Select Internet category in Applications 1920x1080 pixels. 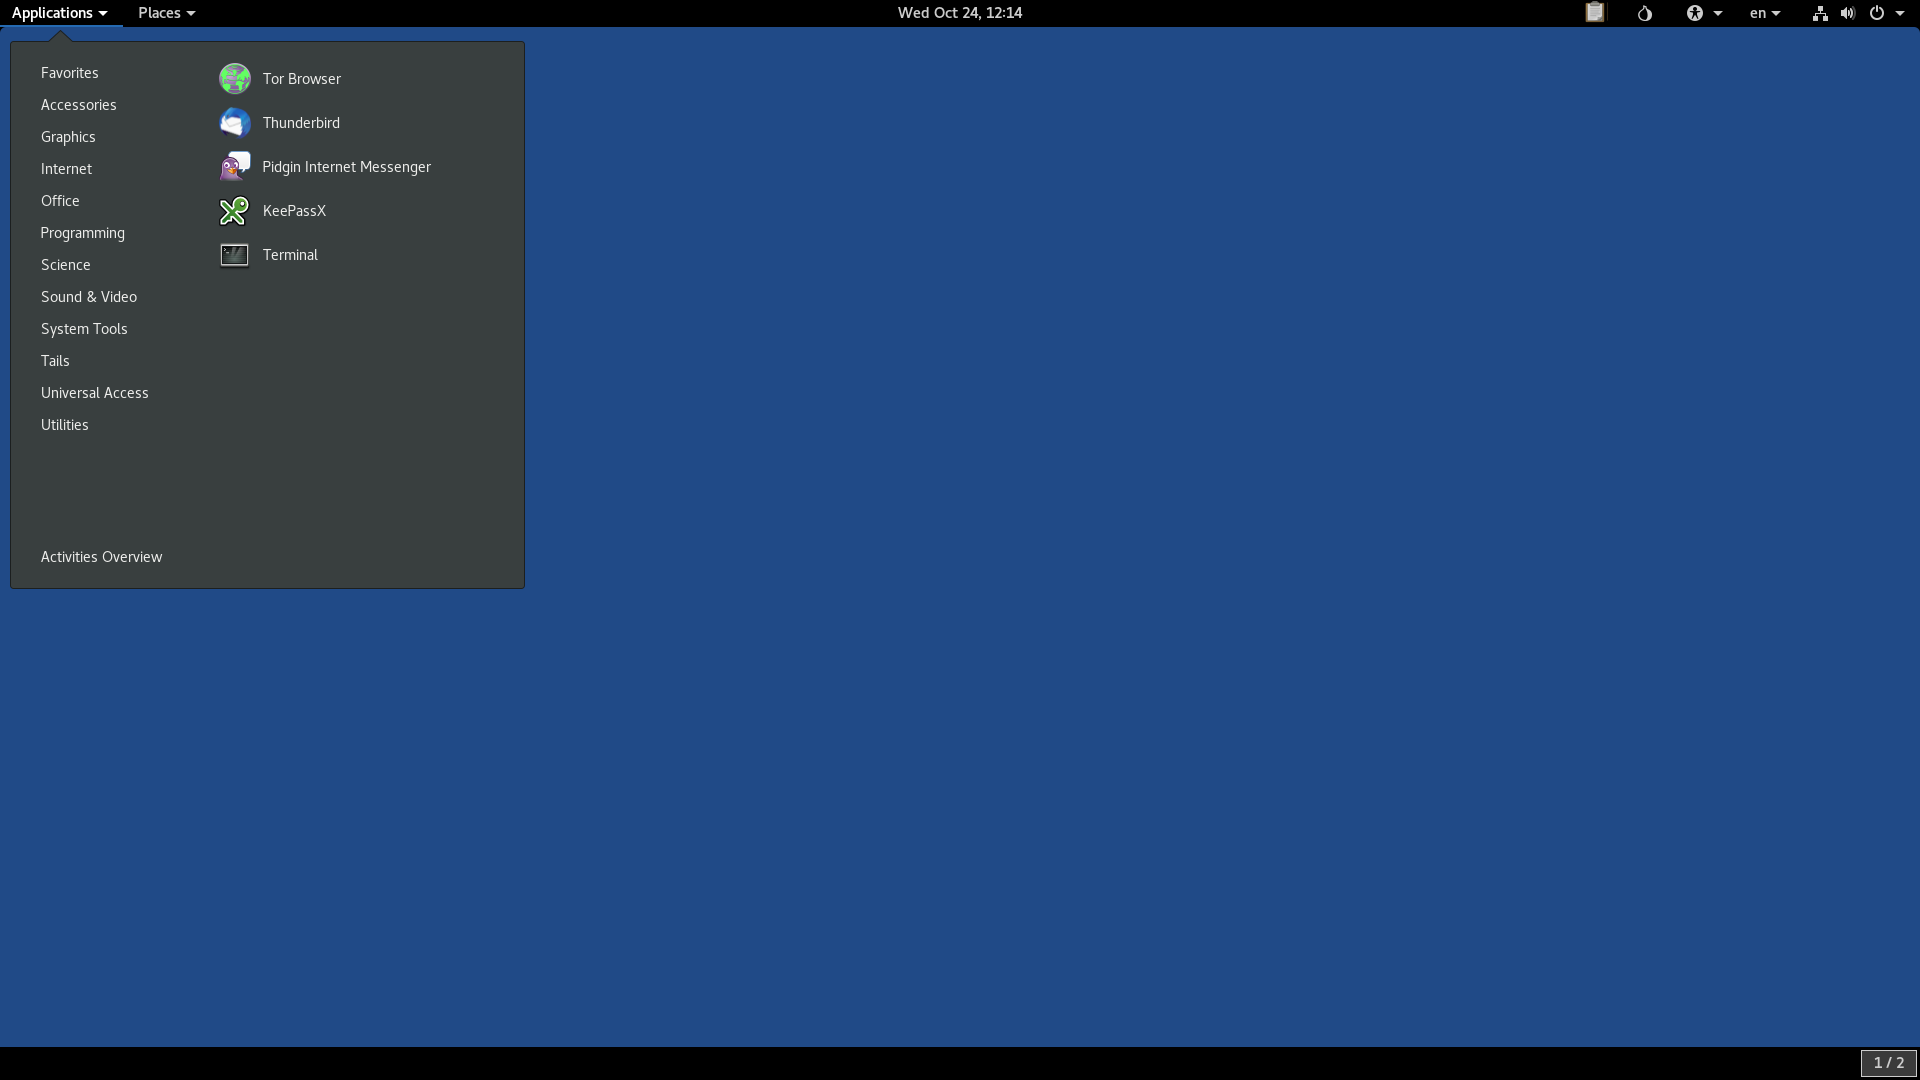(x=66, y=167)
